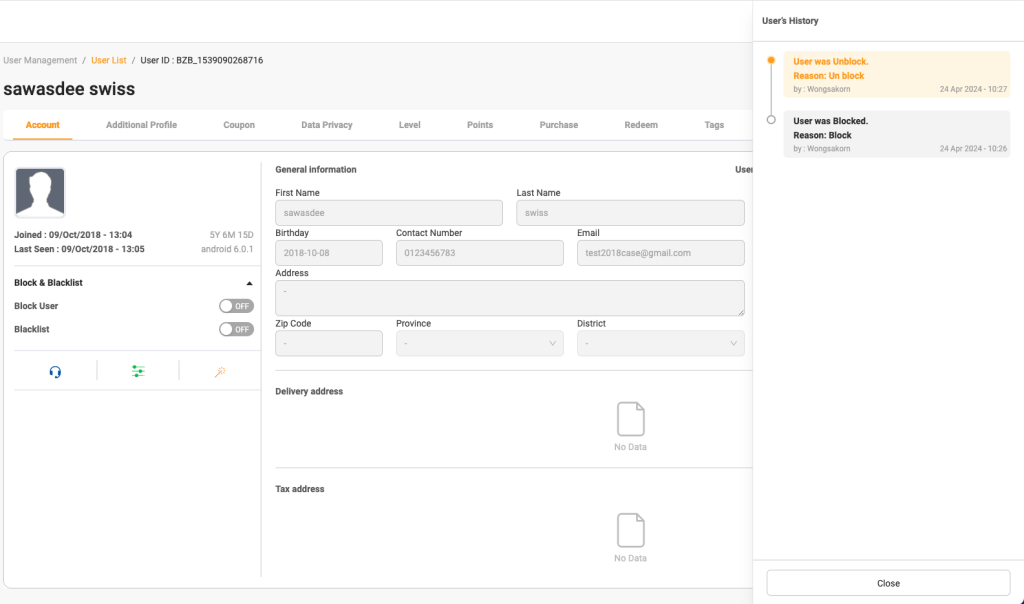
Task: Click the orange Unblock history timeline marker
Action: tap(770, 61)
